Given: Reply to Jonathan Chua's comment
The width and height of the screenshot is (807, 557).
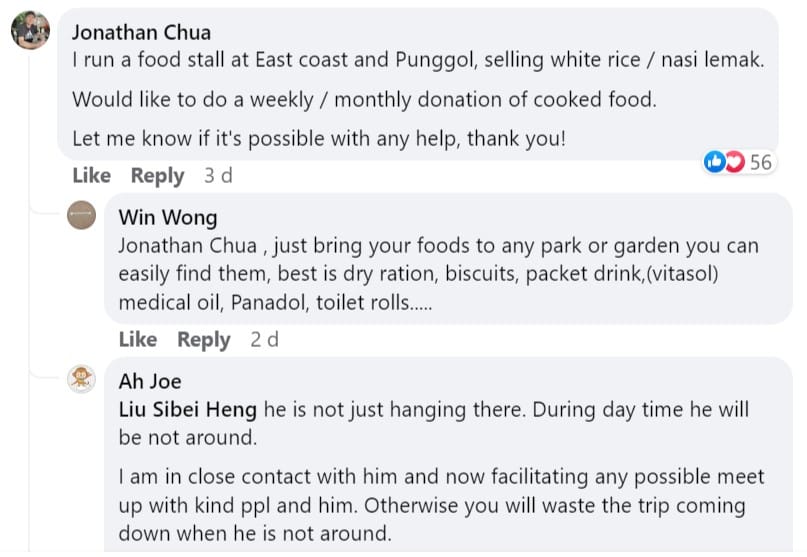Looking at the screenshot, I should 157,176.
